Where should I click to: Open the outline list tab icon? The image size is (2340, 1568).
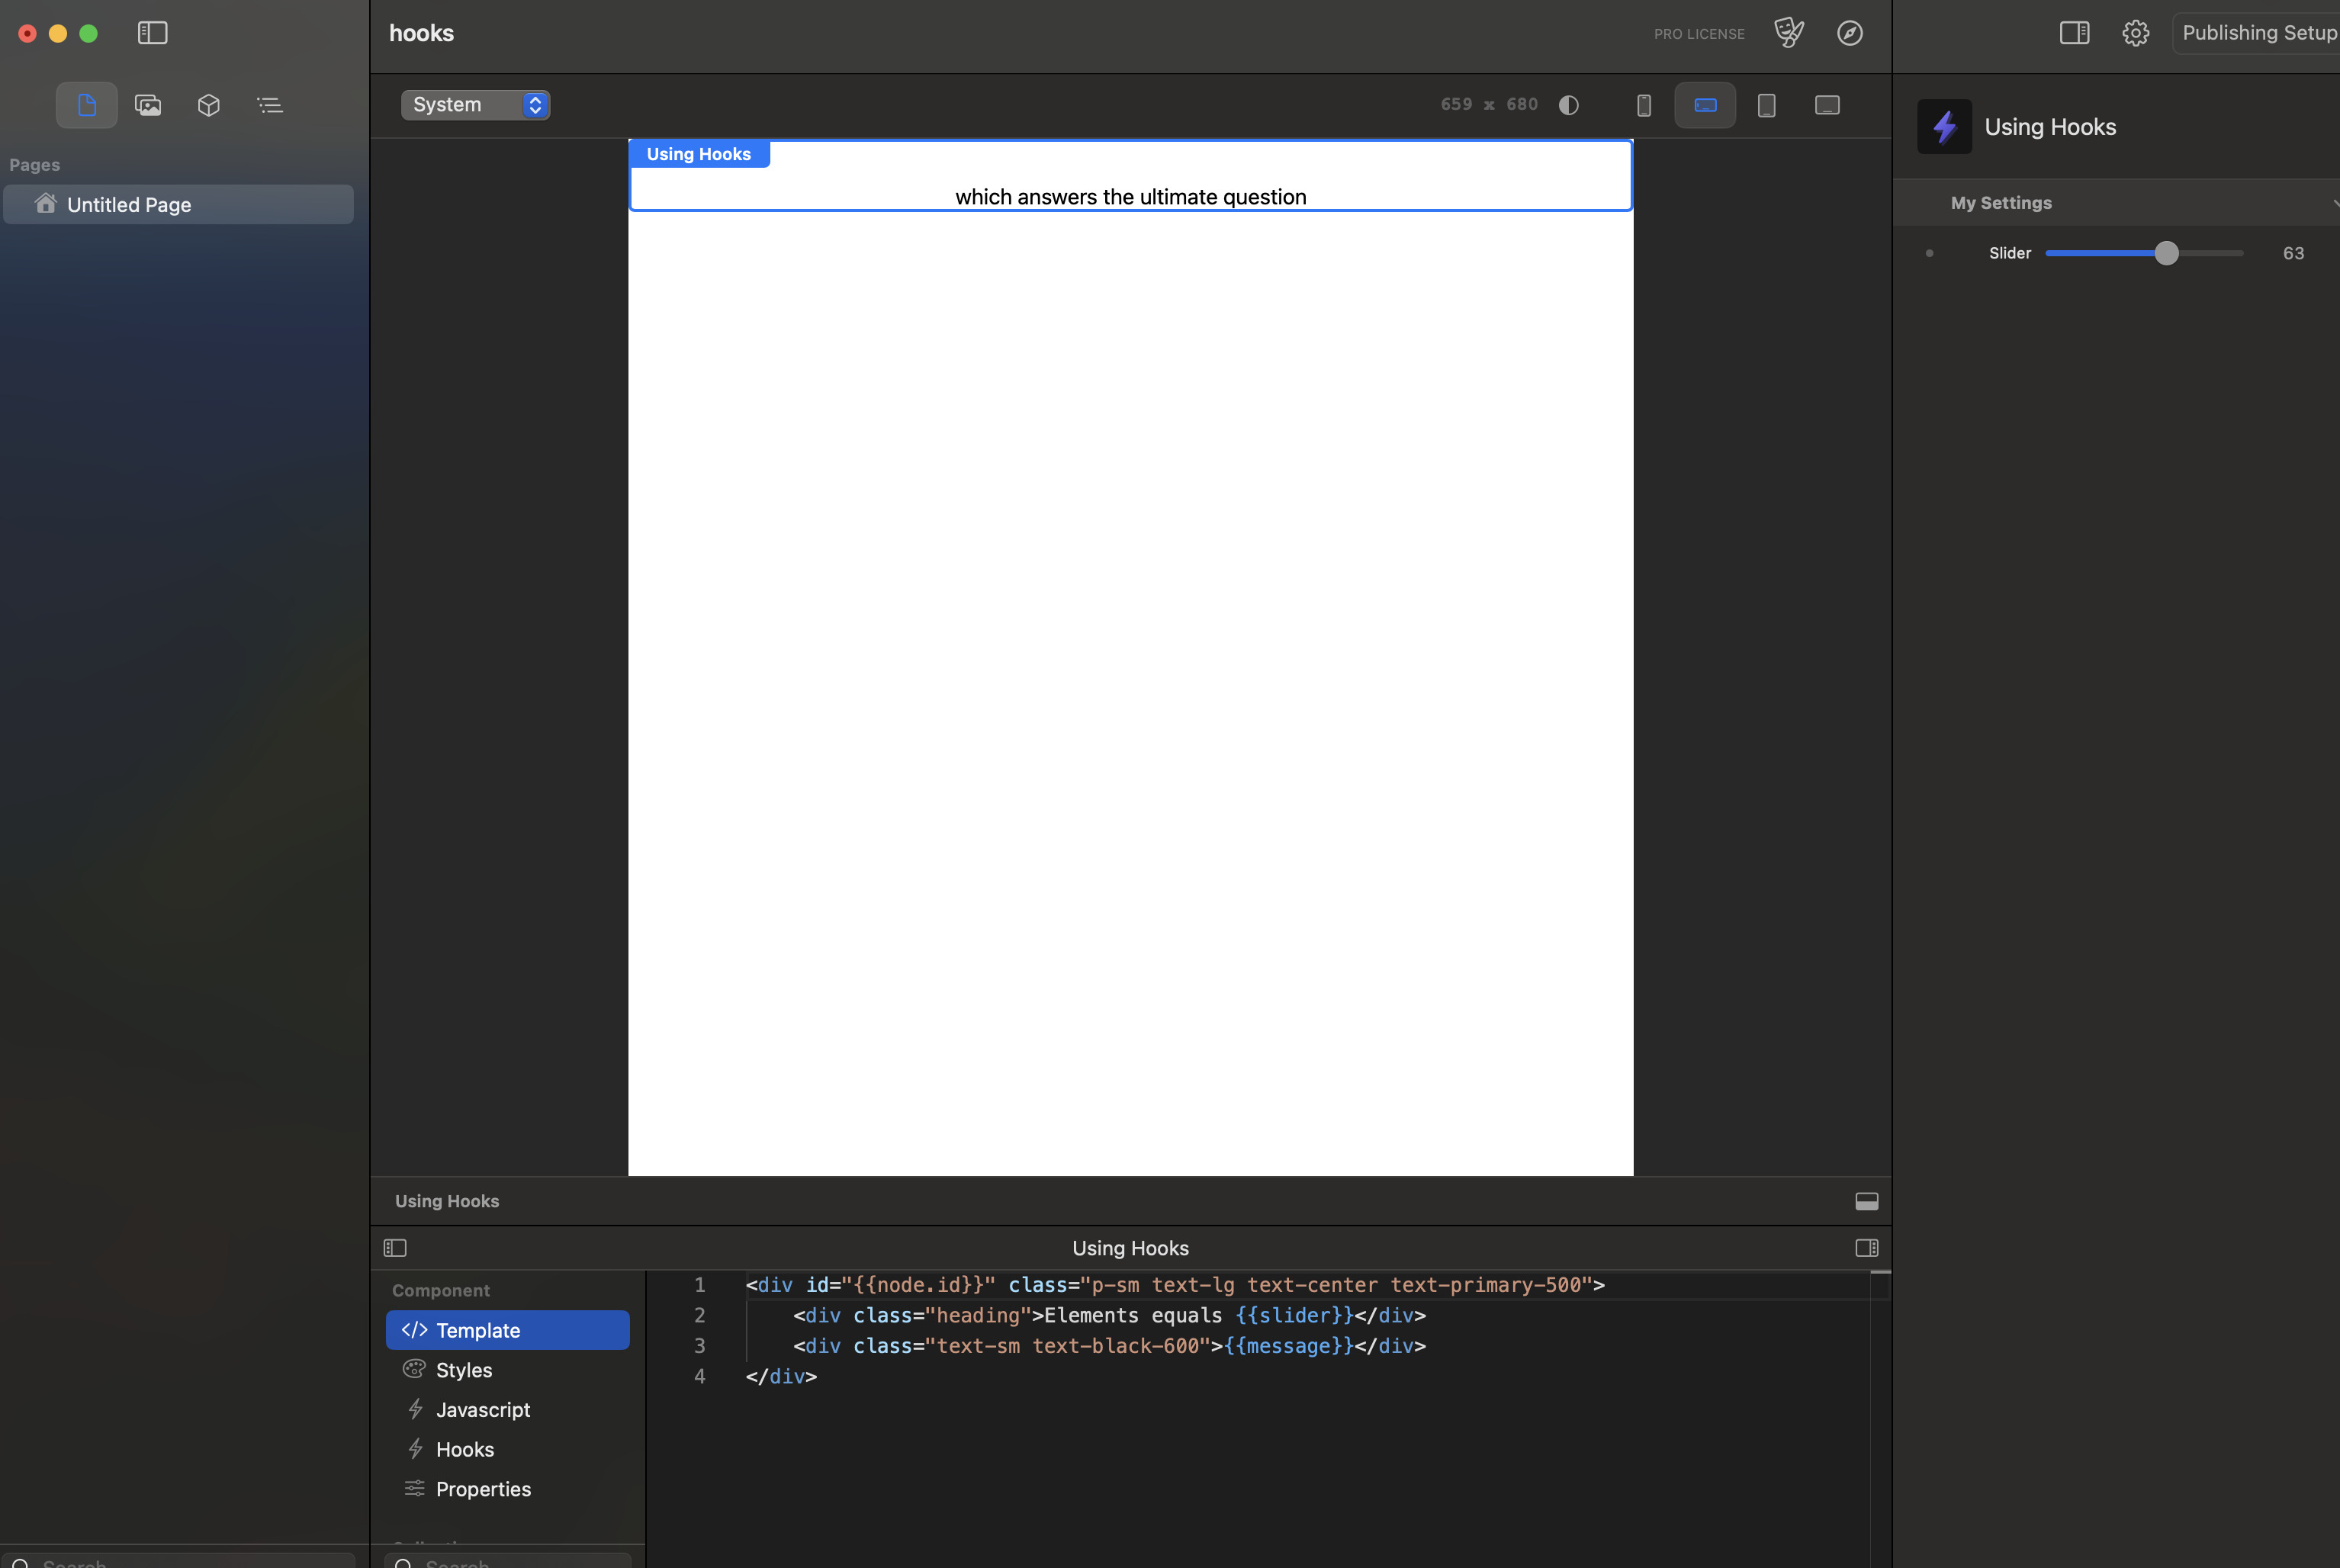(269, 105)
